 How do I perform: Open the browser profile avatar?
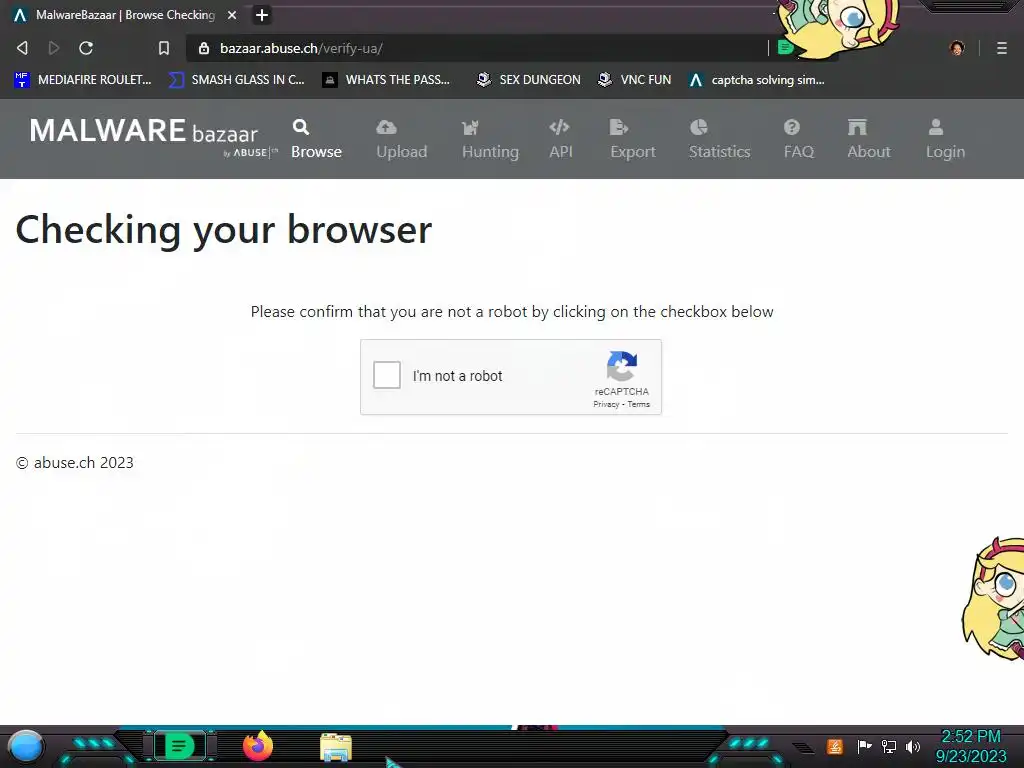coord(957,48)
